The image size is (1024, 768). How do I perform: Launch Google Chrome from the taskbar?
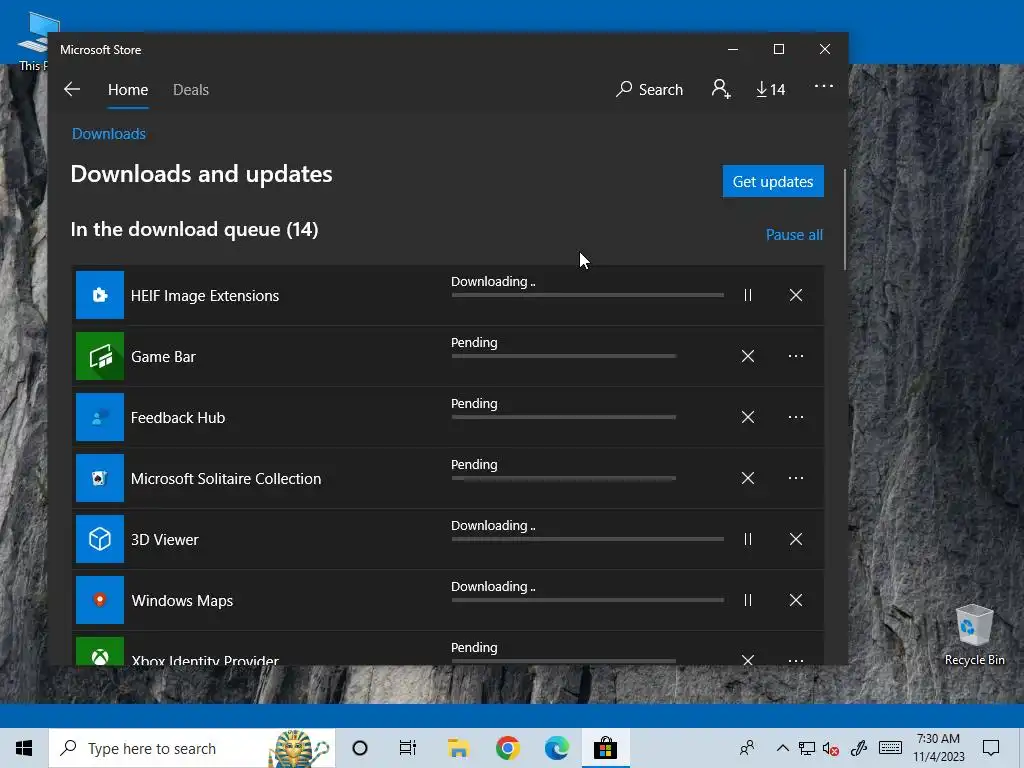pyautogui.click(x=507, y=748)
